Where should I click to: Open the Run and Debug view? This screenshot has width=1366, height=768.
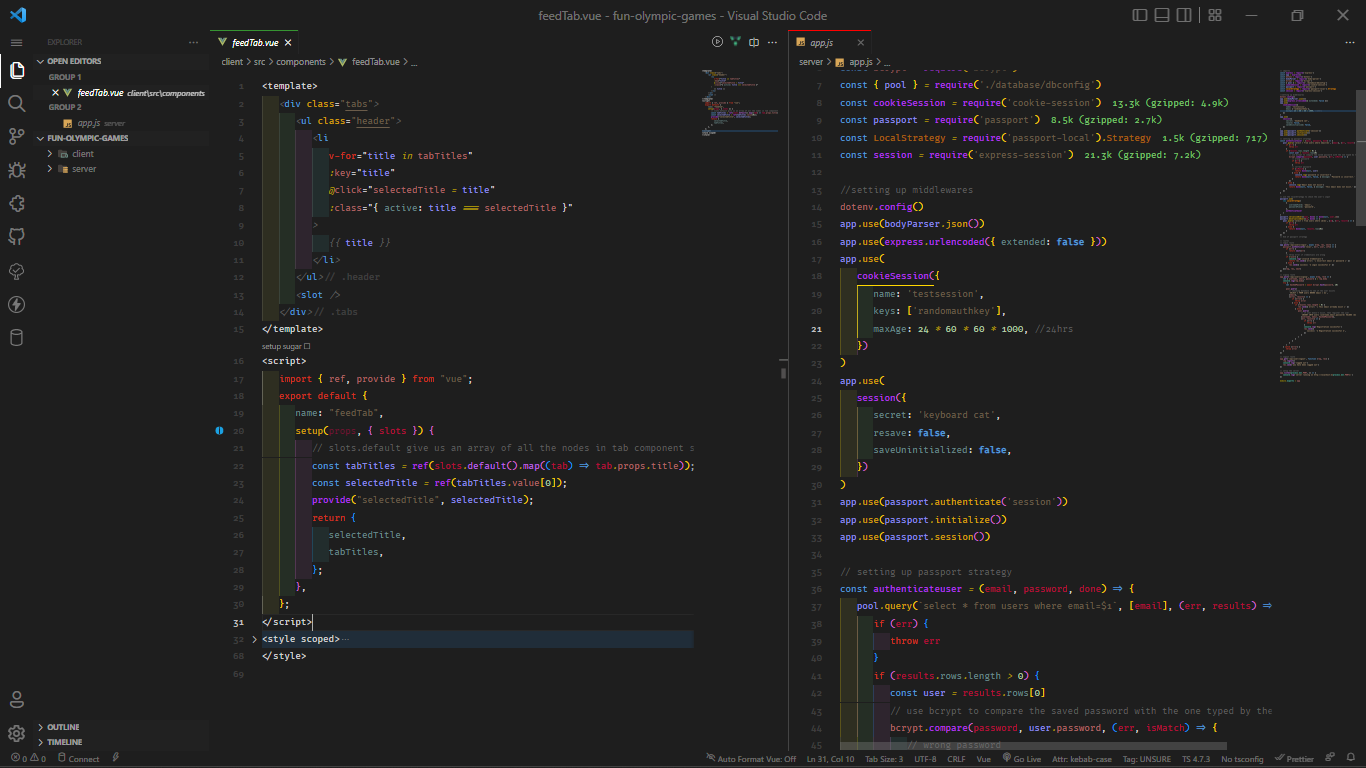[x=16, y=170]
